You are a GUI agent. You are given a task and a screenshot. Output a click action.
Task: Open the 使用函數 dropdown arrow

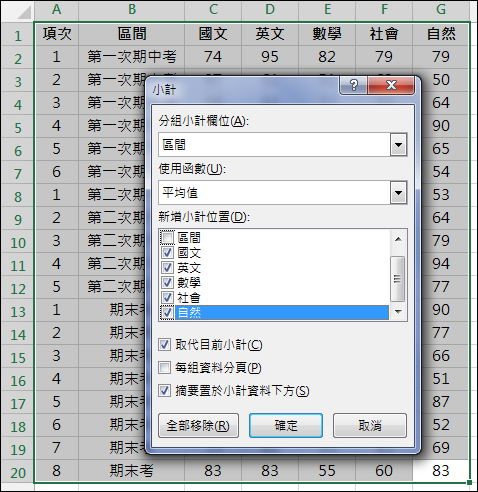pos(398,193)
